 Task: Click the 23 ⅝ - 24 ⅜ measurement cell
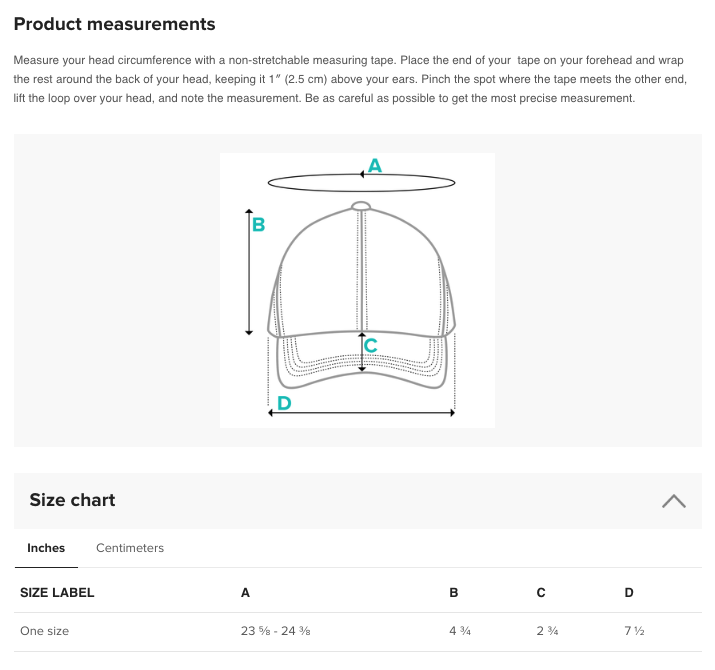click(x=281, y=631)
